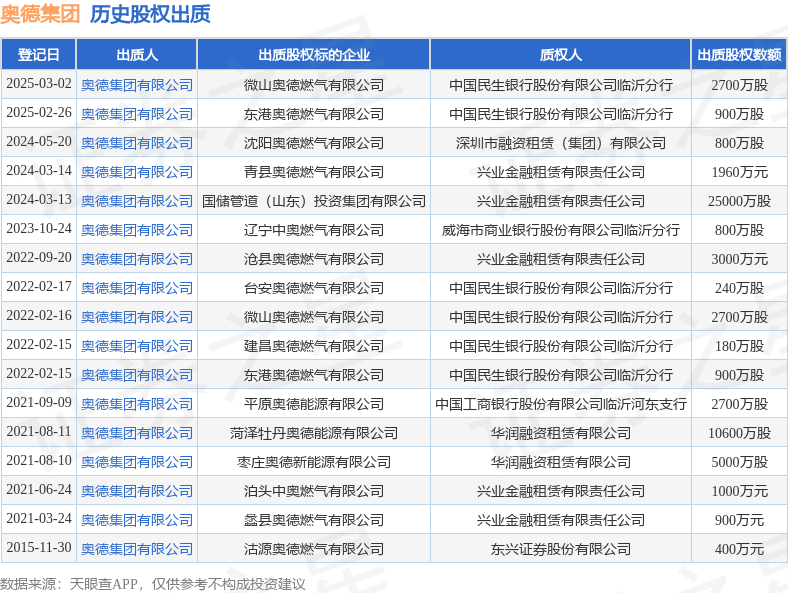
Task: Select amount 240万股
Action: 739,288
